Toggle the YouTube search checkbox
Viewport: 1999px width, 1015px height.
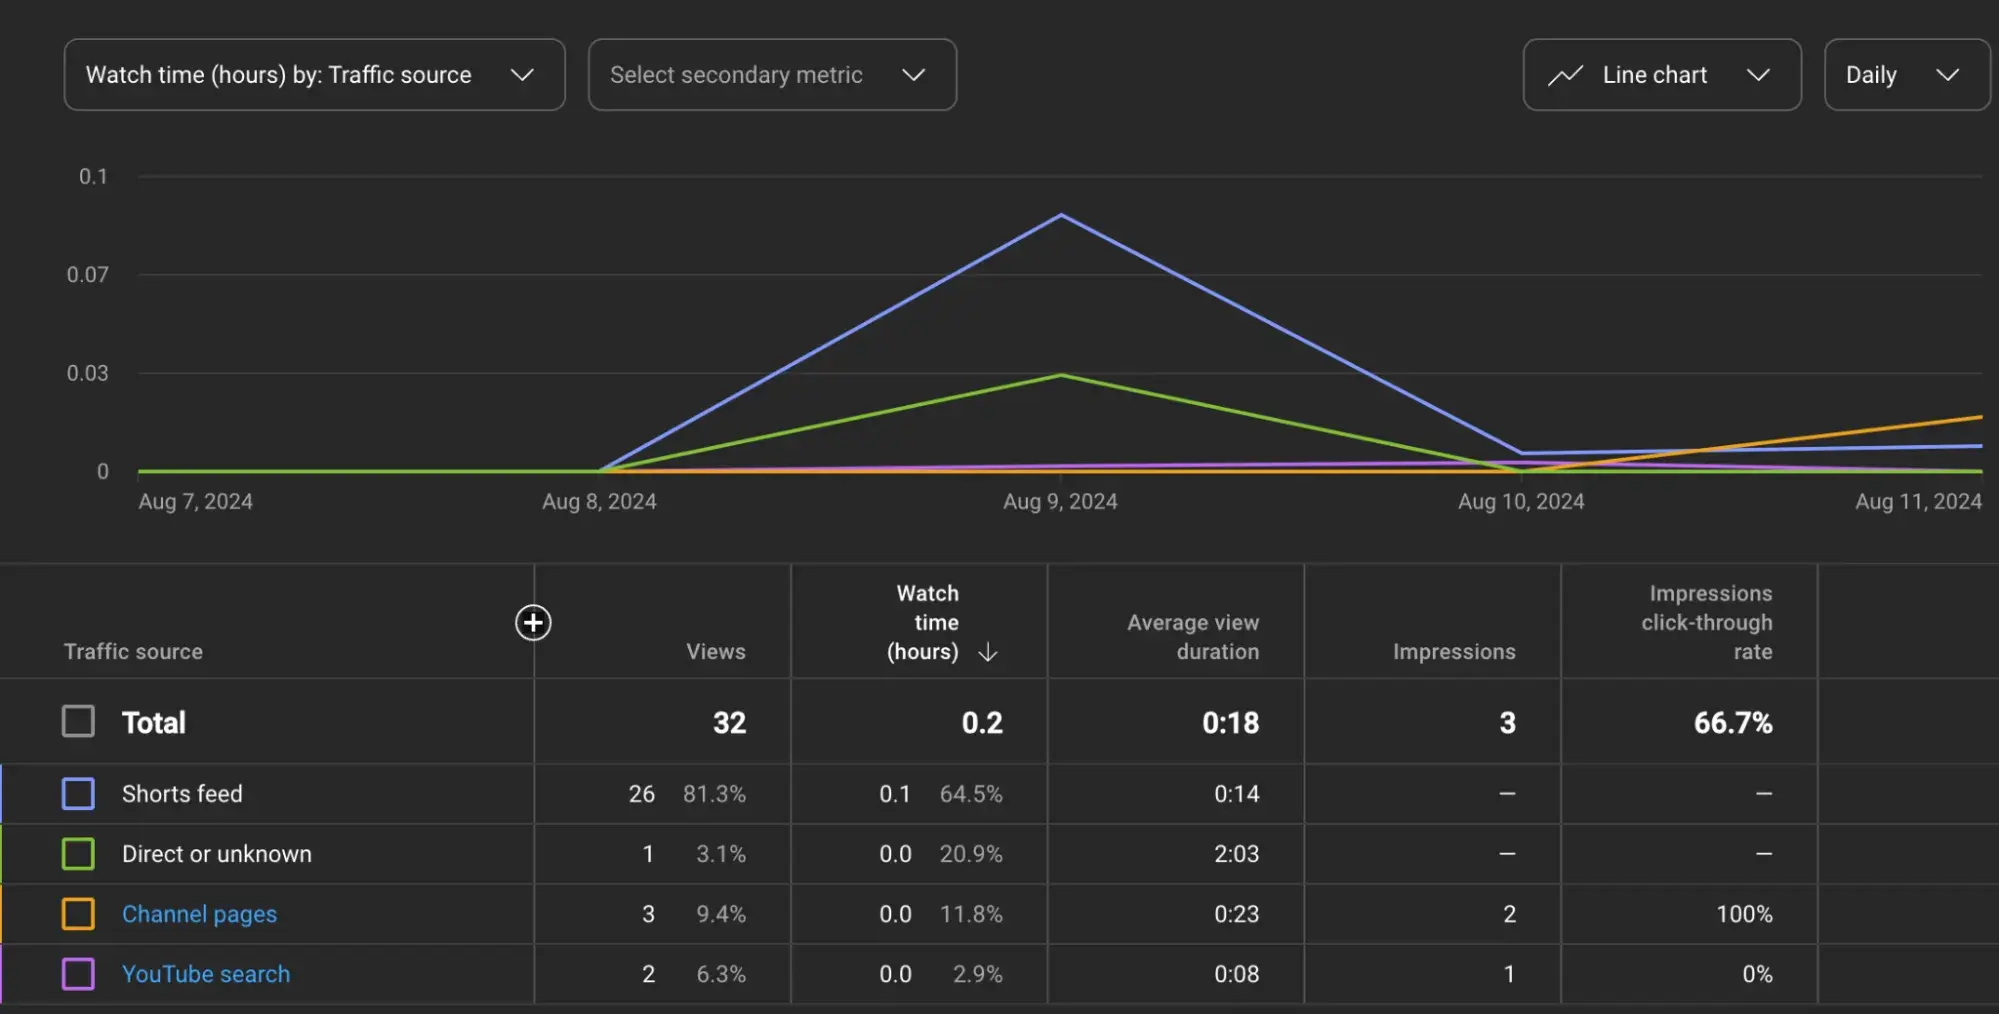(x=78, y=974)
